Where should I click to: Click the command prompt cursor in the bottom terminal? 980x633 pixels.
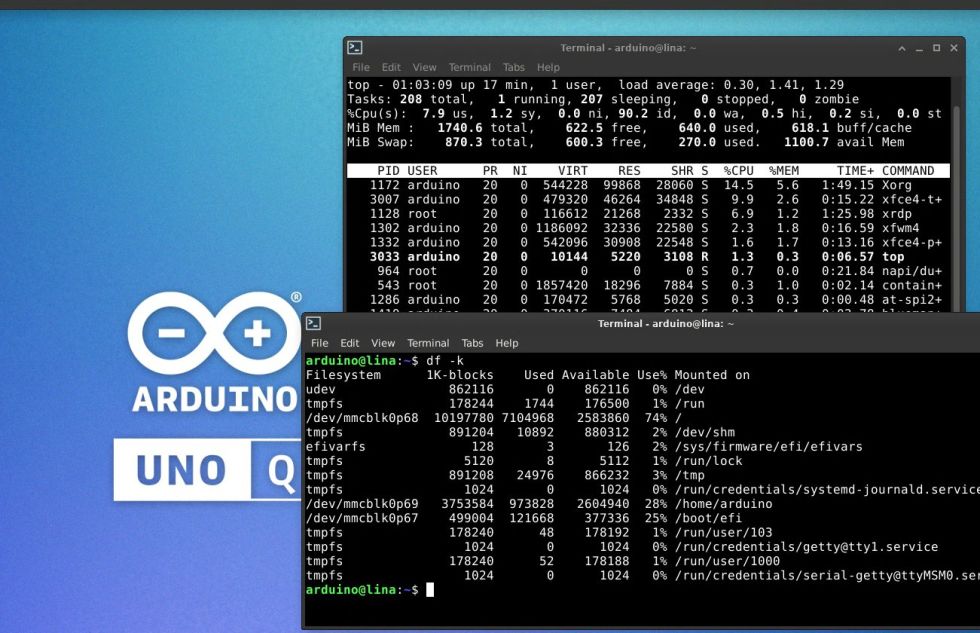432,589
